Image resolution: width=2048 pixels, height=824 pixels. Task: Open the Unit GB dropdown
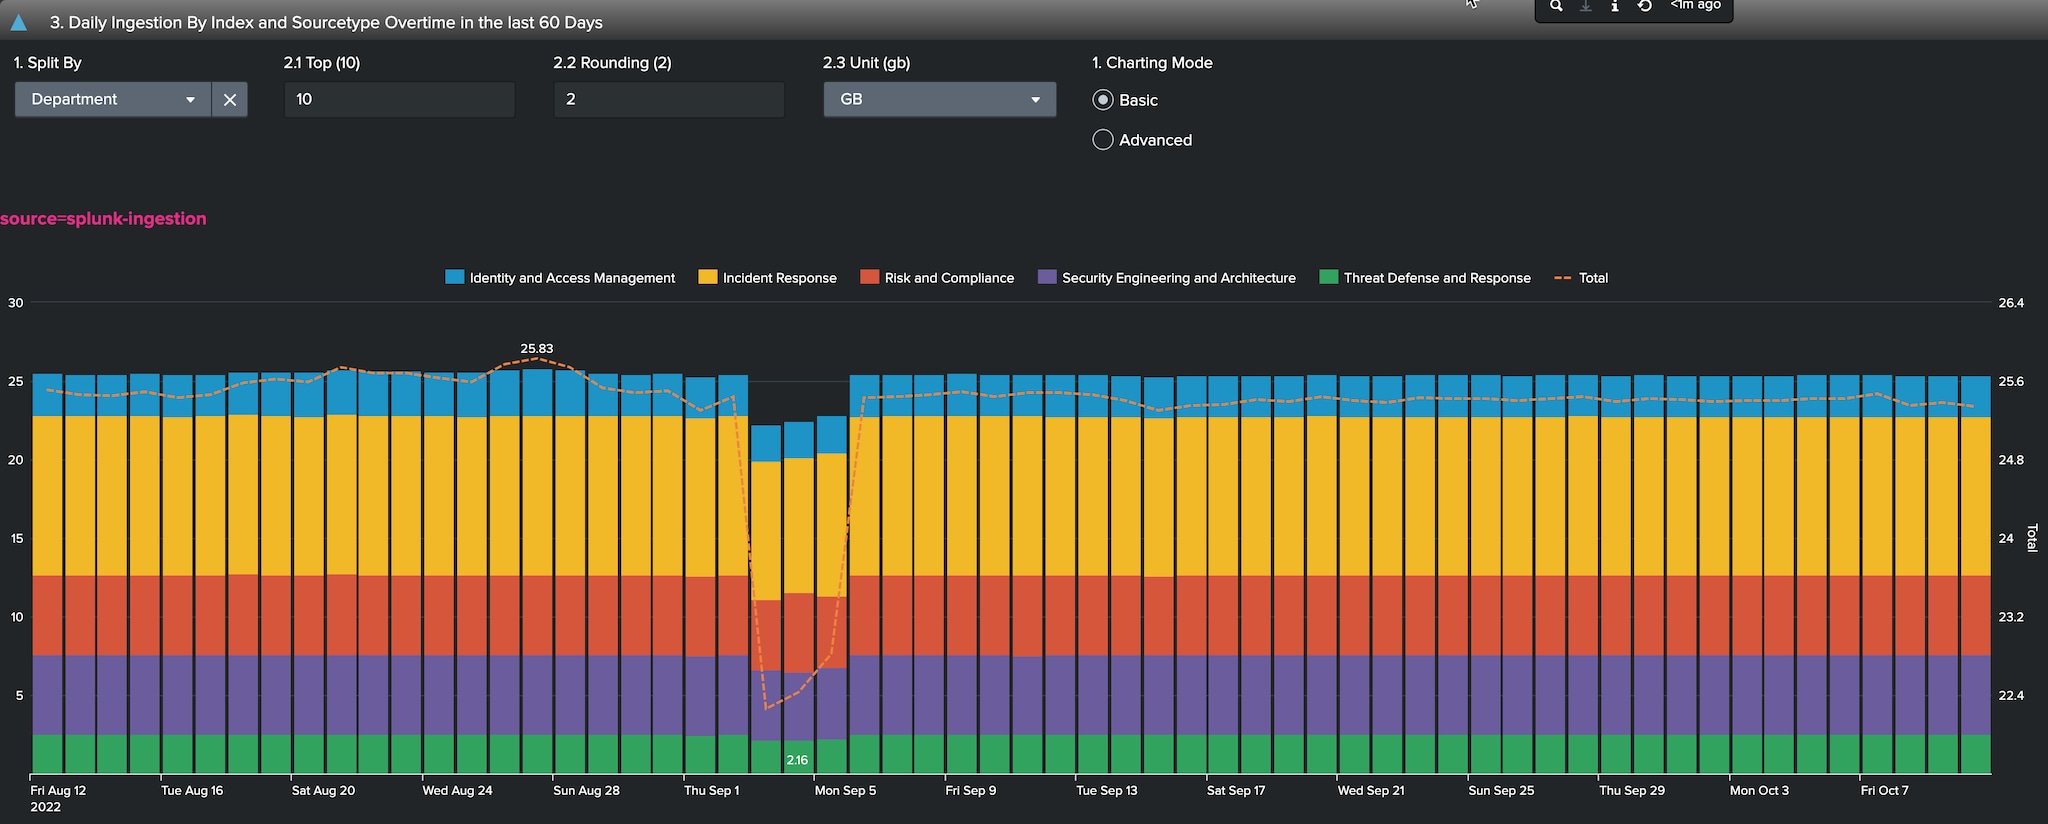pos(939,100)
